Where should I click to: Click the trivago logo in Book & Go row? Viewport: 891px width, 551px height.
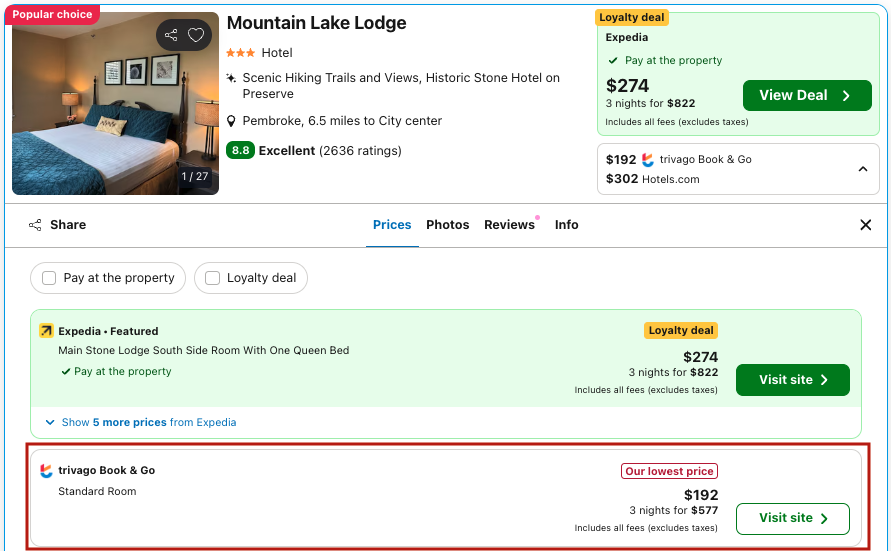click(46, 470)
